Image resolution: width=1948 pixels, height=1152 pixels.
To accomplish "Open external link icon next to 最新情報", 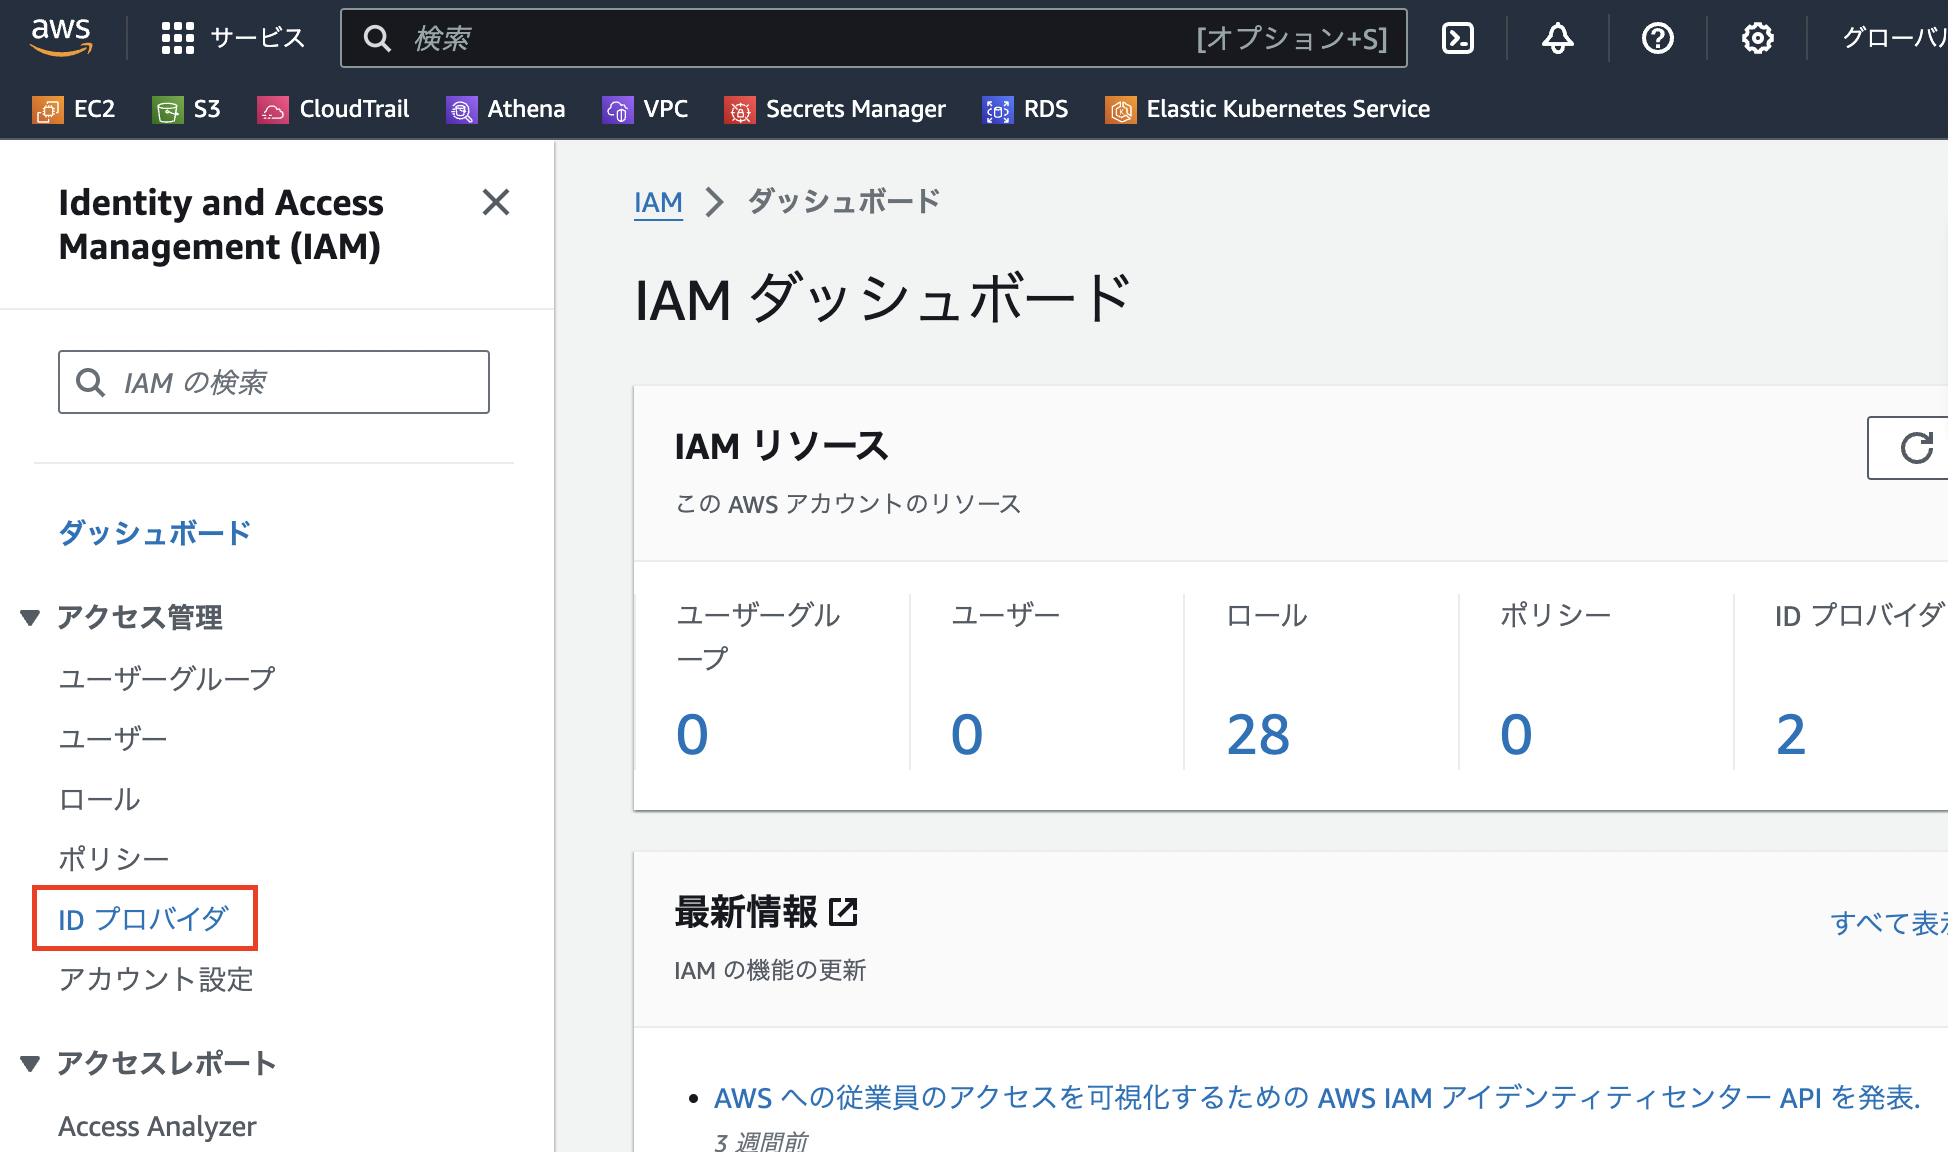I will tap(842, 912).
